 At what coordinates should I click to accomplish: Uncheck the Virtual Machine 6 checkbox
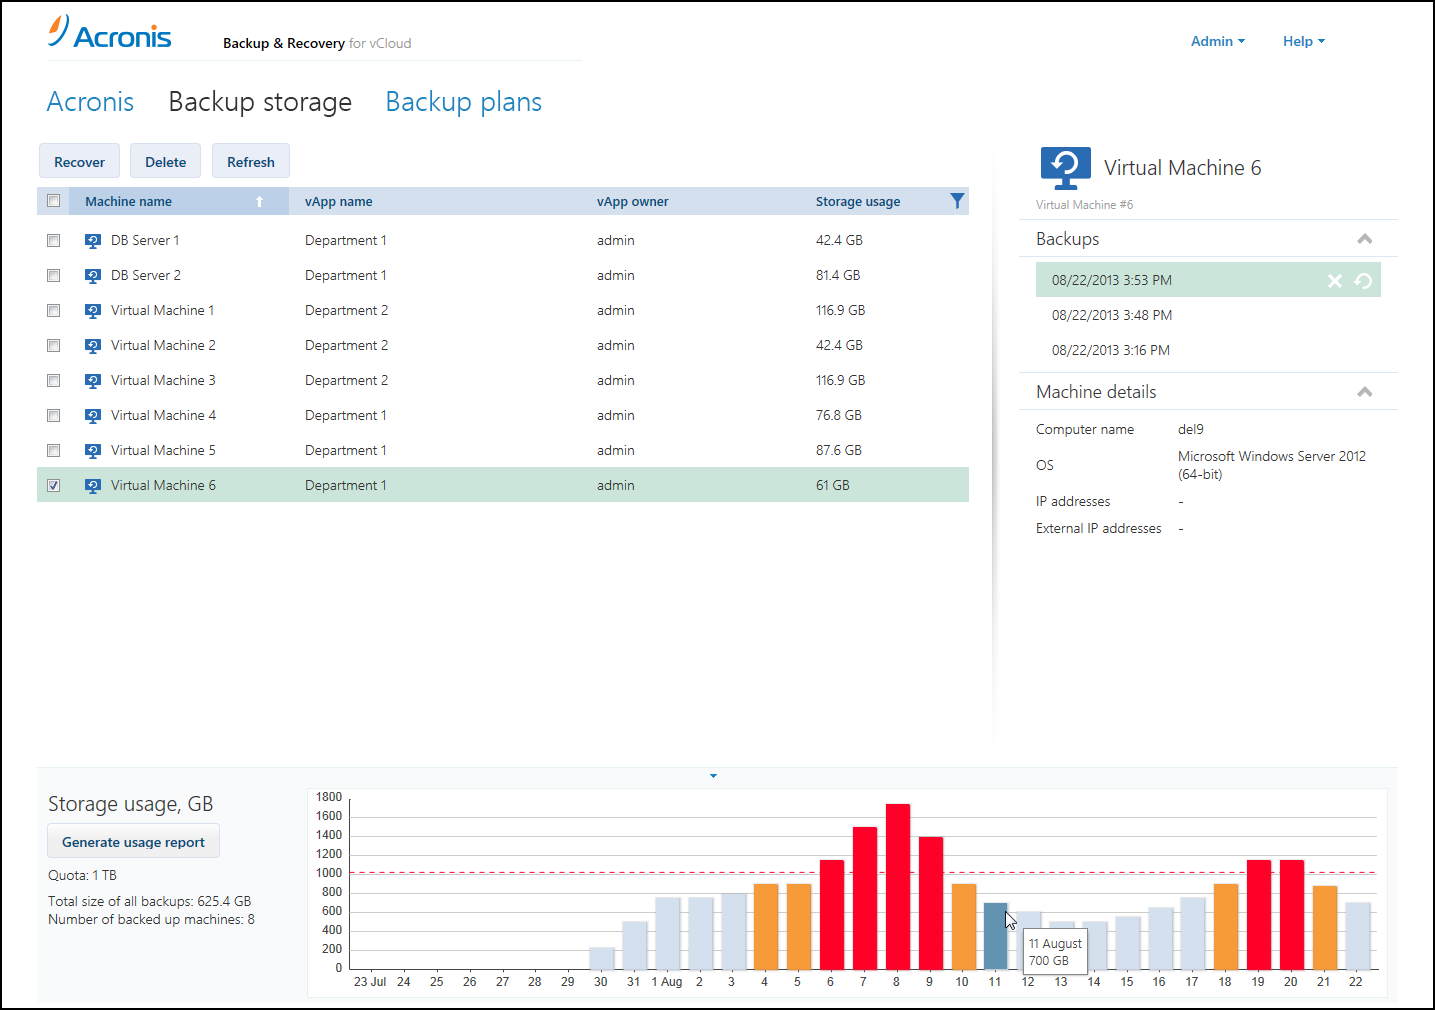pos(54,485)
